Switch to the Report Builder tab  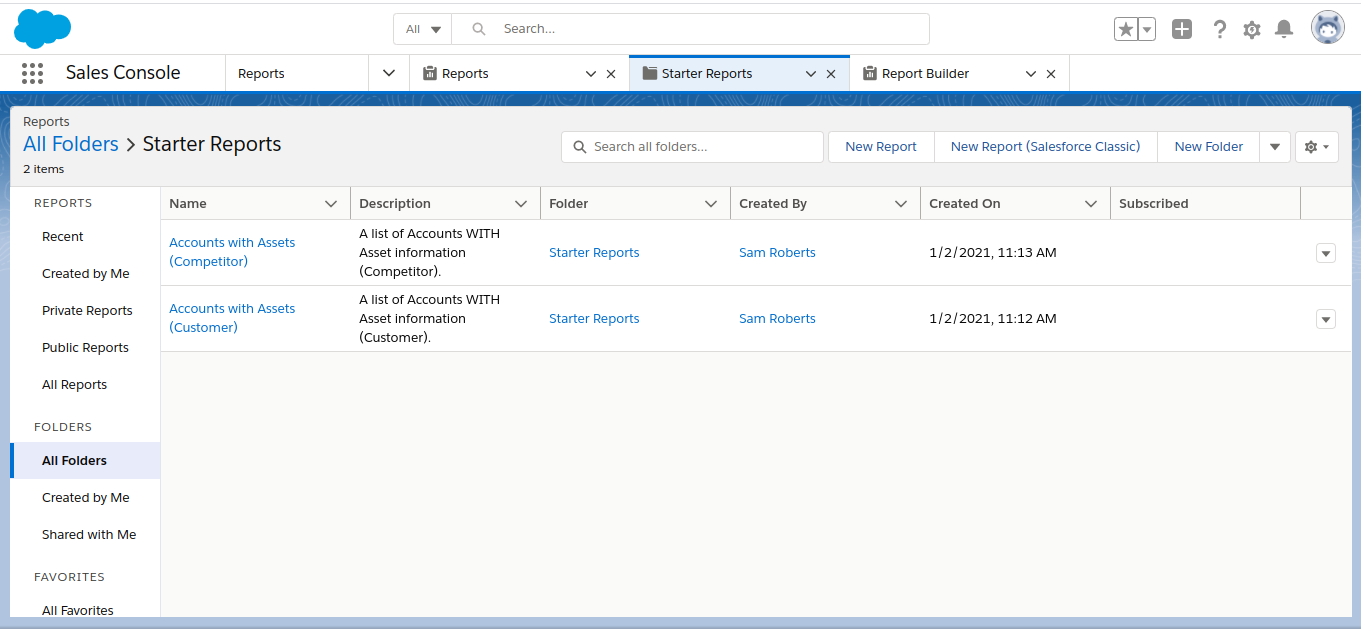[925, 73]
